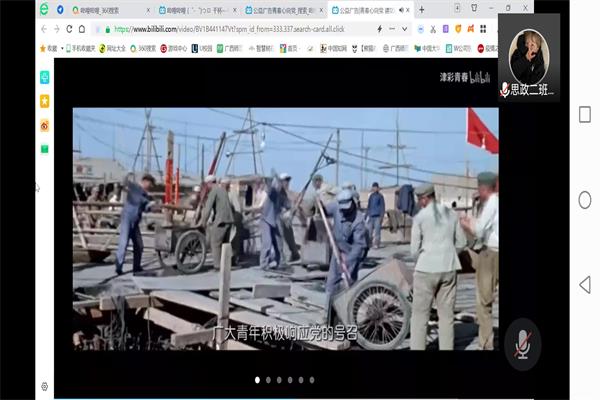This screenshot has width=600, height=400.
Task: Reload the page with the refresh icon
Action: click(x=69, y=29)
